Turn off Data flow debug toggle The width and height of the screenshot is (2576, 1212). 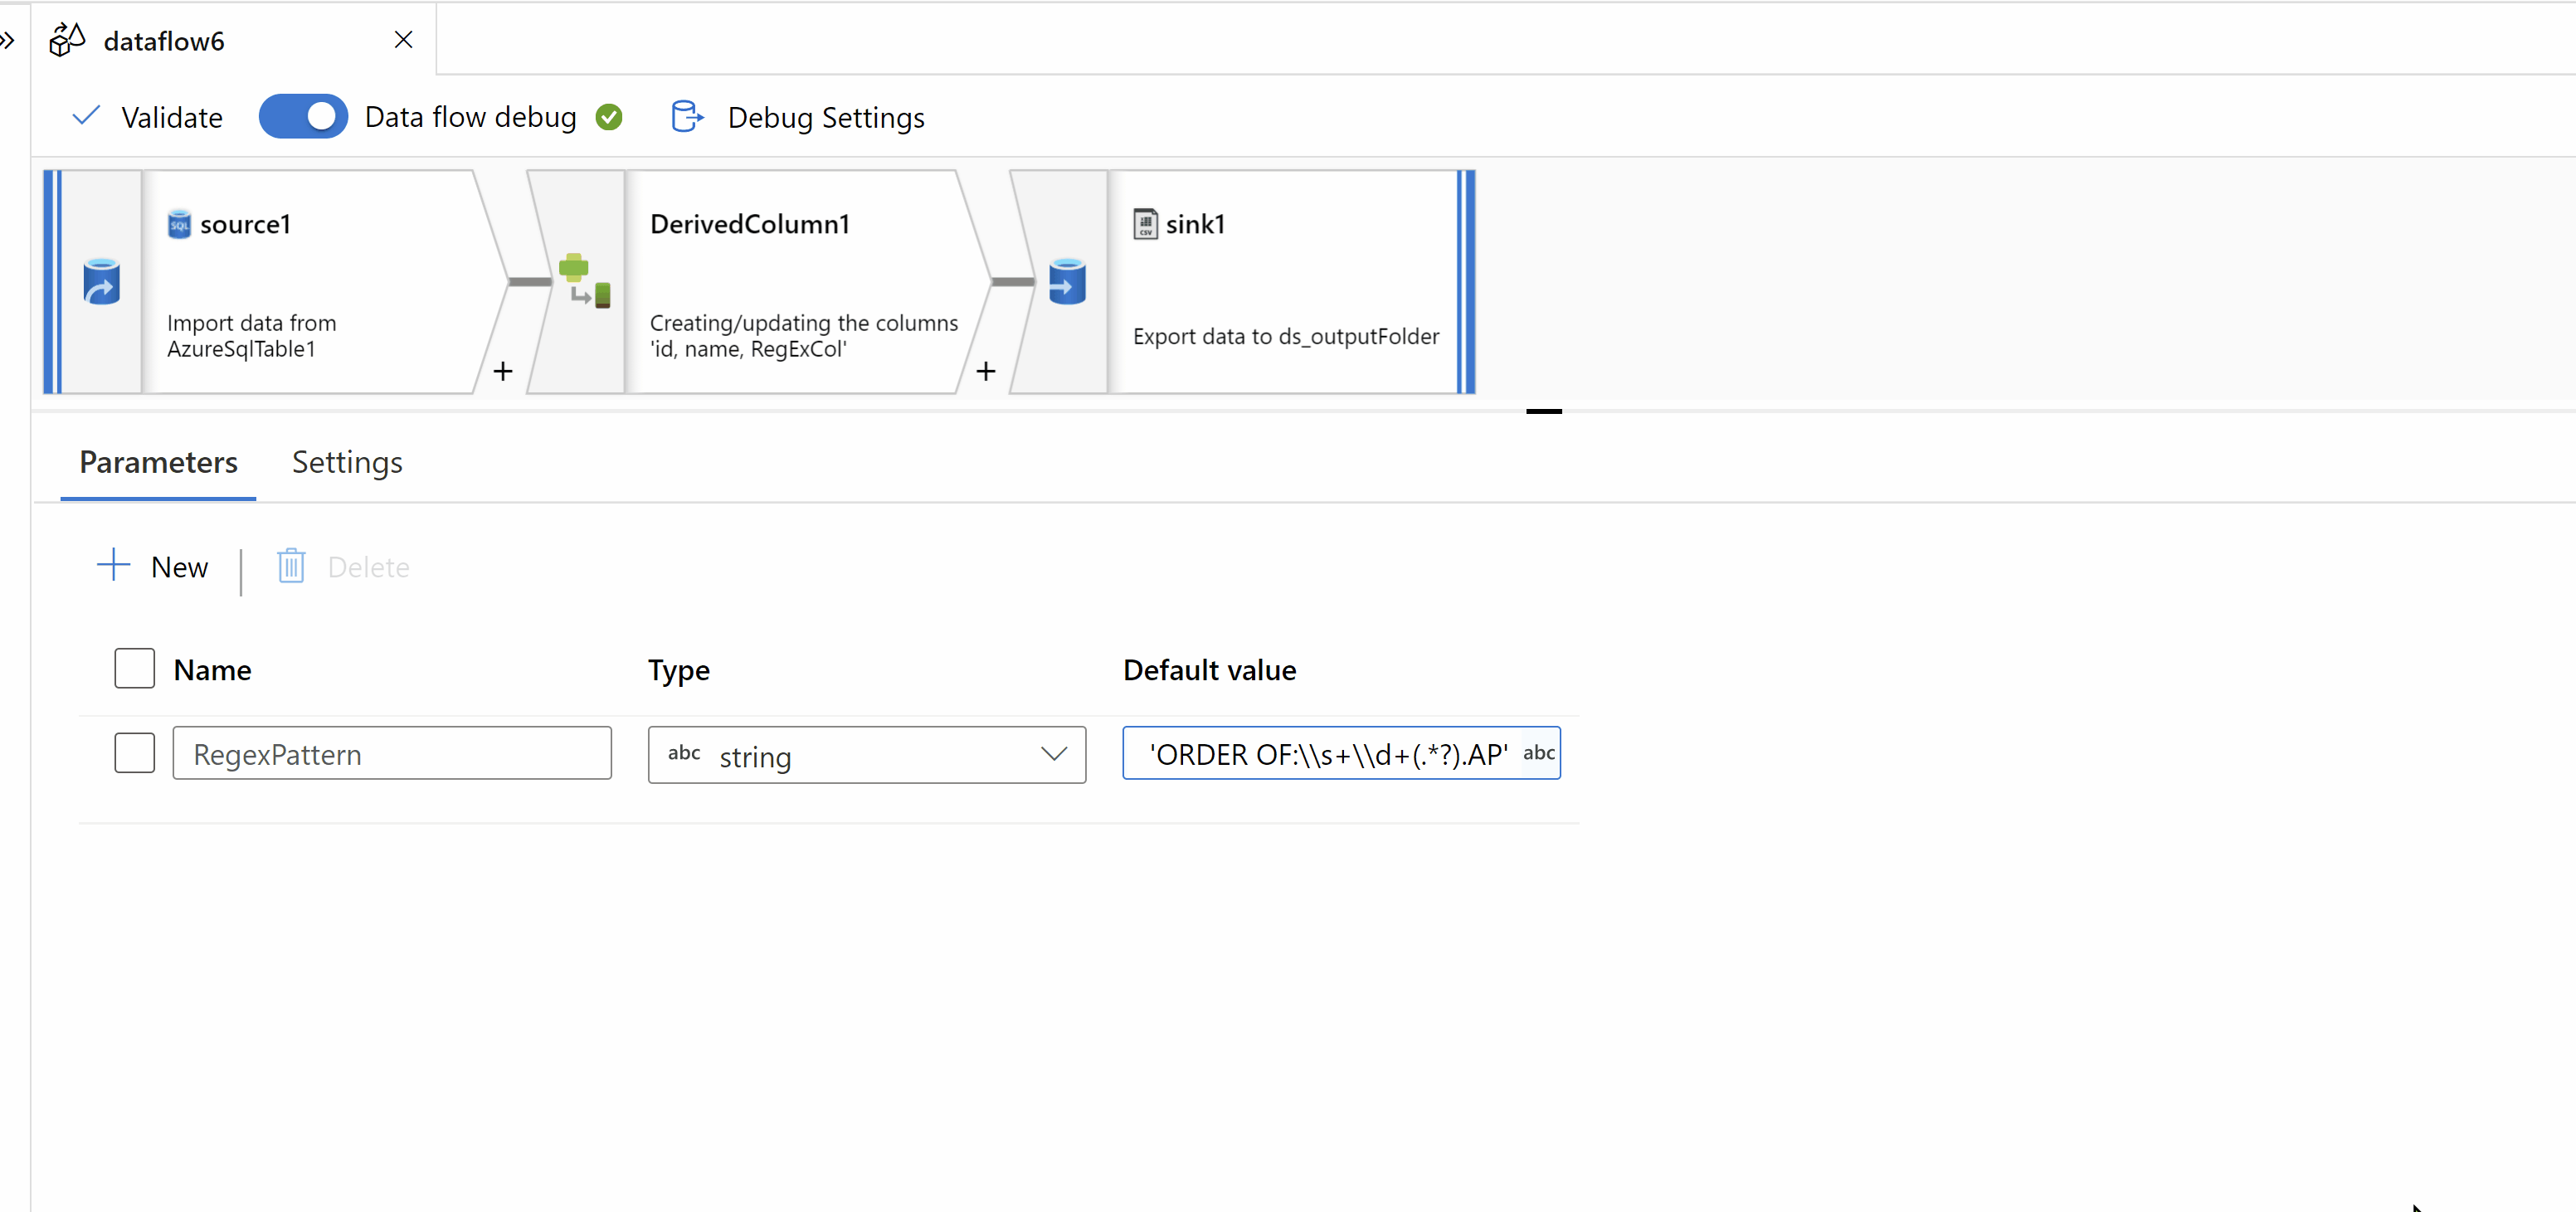tap(303, 117)
